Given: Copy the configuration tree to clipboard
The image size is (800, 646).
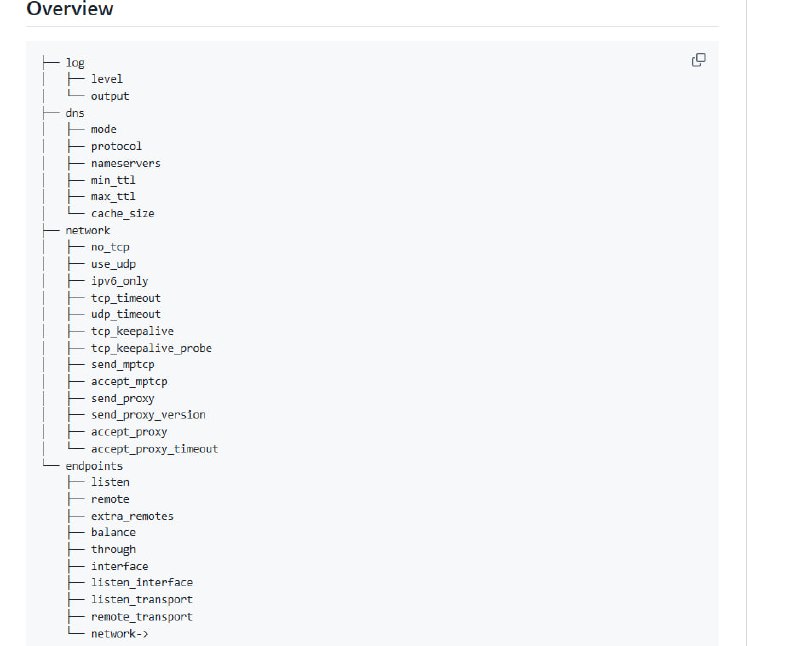Looking at the screenshot, I should pos(697,60).
